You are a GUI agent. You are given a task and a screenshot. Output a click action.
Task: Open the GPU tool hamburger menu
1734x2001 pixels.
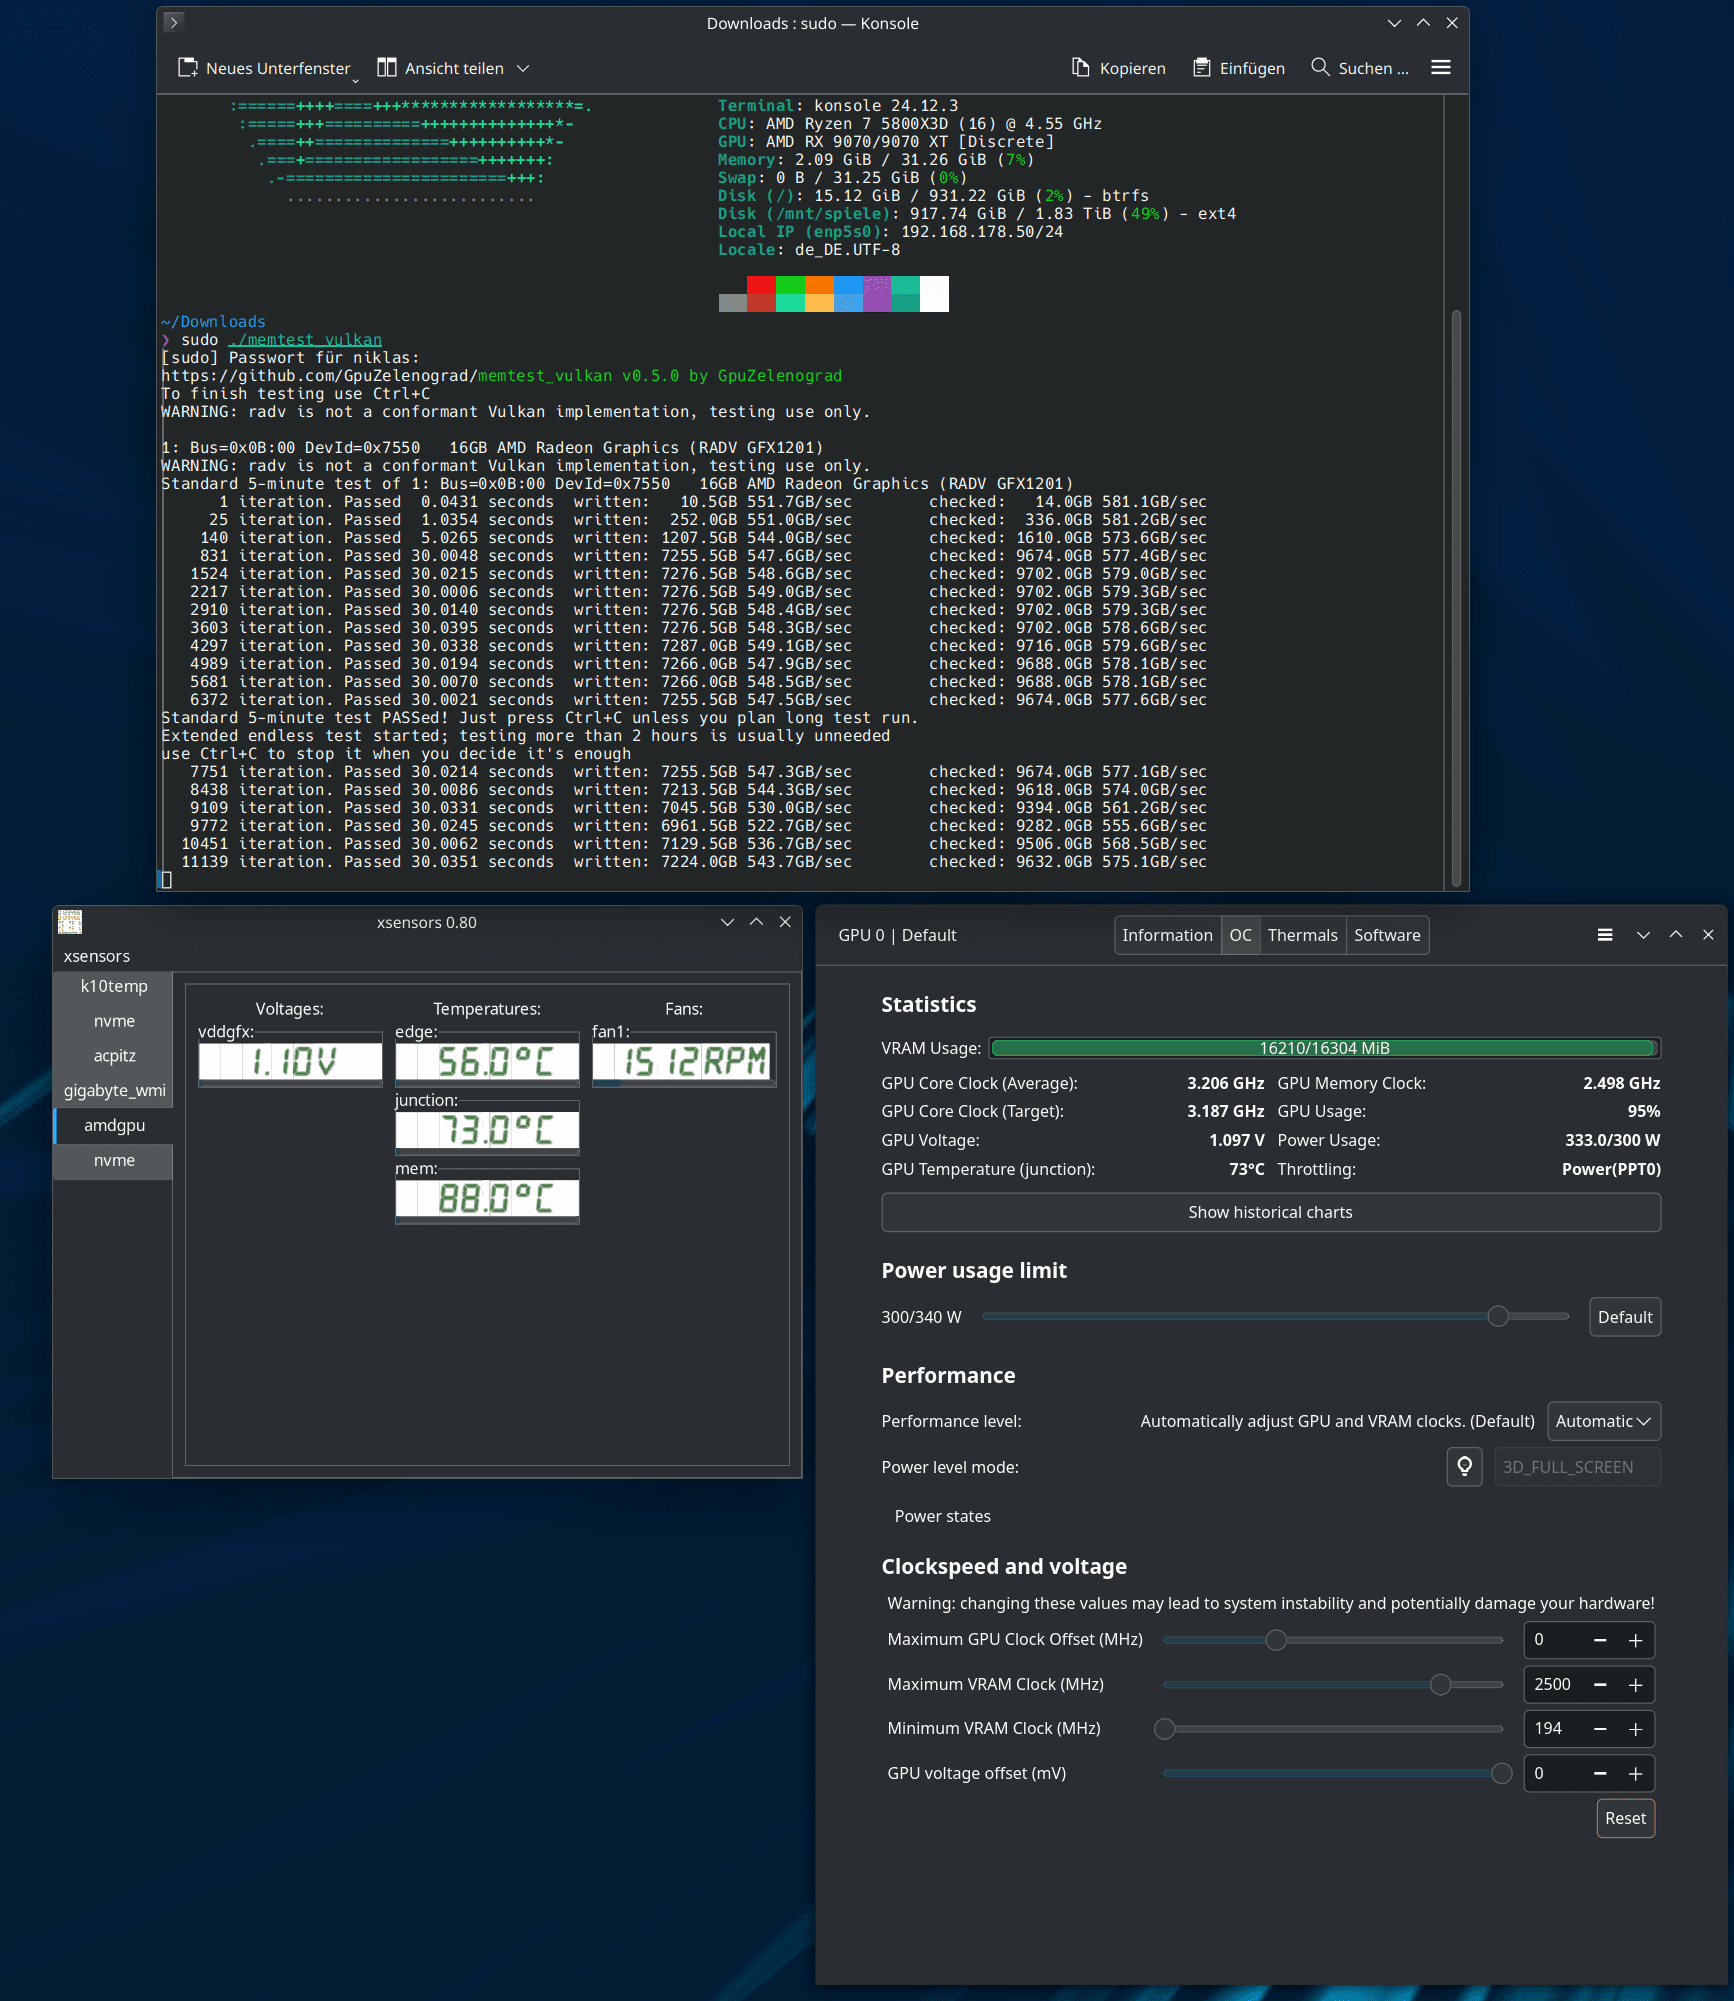point(1605,935)
